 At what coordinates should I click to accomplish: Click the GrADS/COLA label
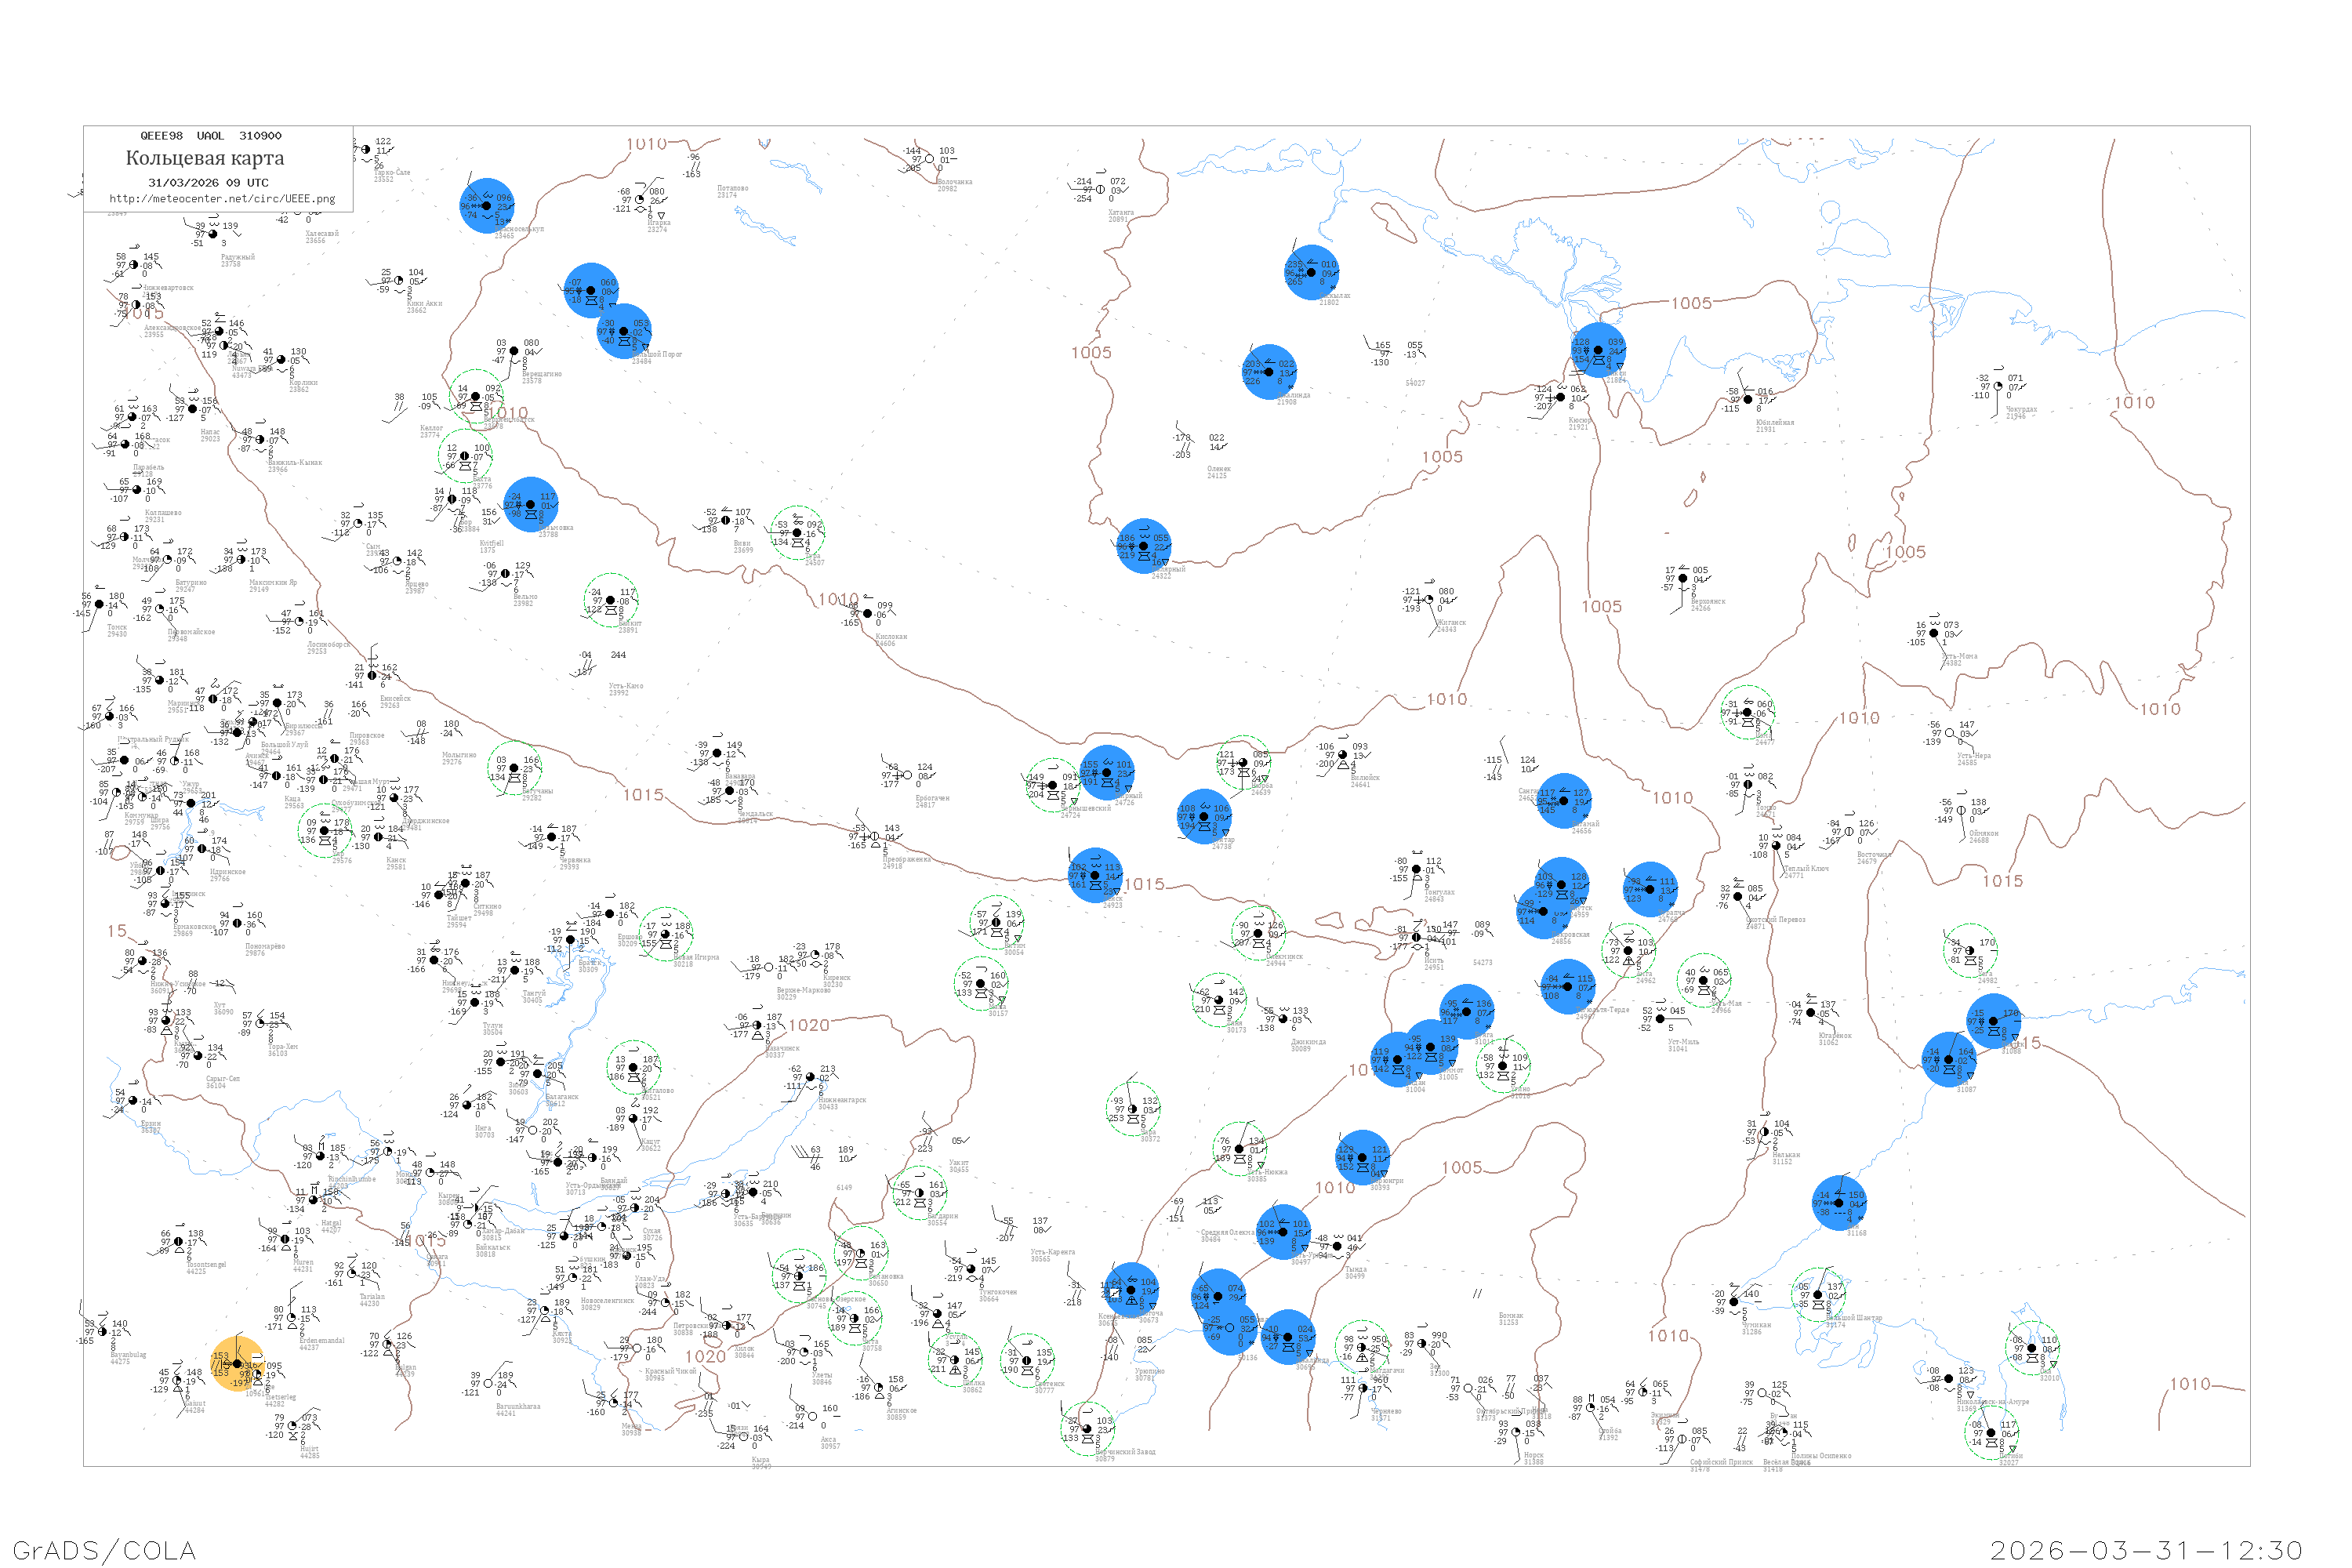pos(104,1550)
